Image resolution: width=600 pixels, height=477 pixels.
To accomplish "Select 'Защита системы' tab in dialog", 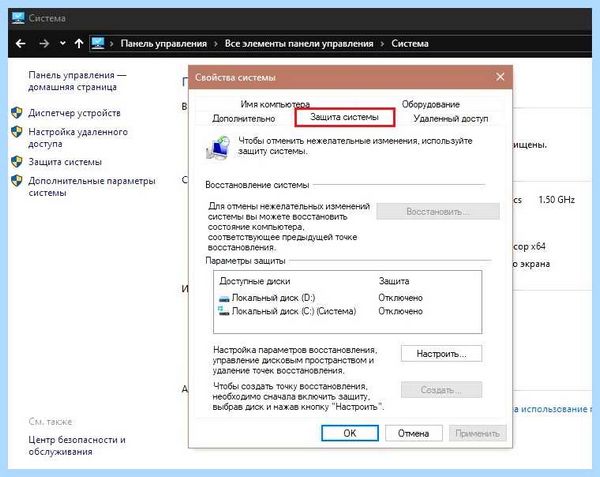I will [344, 117].
